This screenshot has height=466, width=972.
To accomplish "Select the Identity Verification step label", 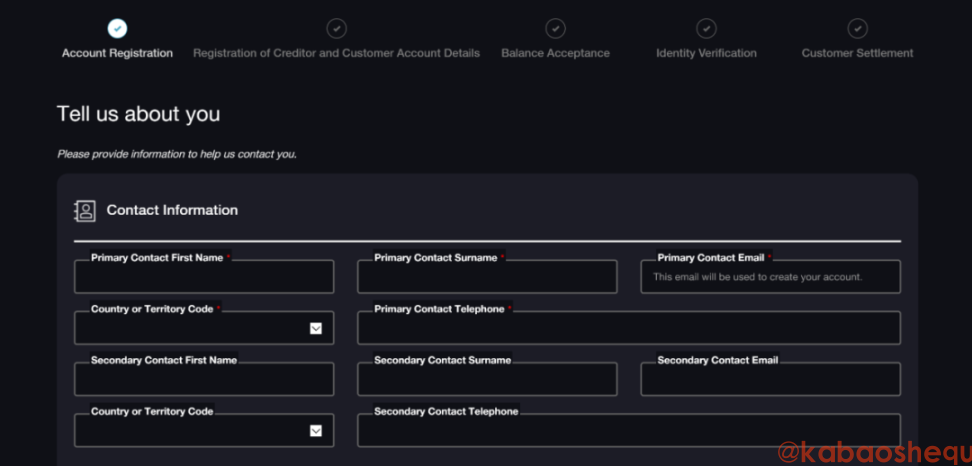I will pyautogui.click(x=706, y=53).
